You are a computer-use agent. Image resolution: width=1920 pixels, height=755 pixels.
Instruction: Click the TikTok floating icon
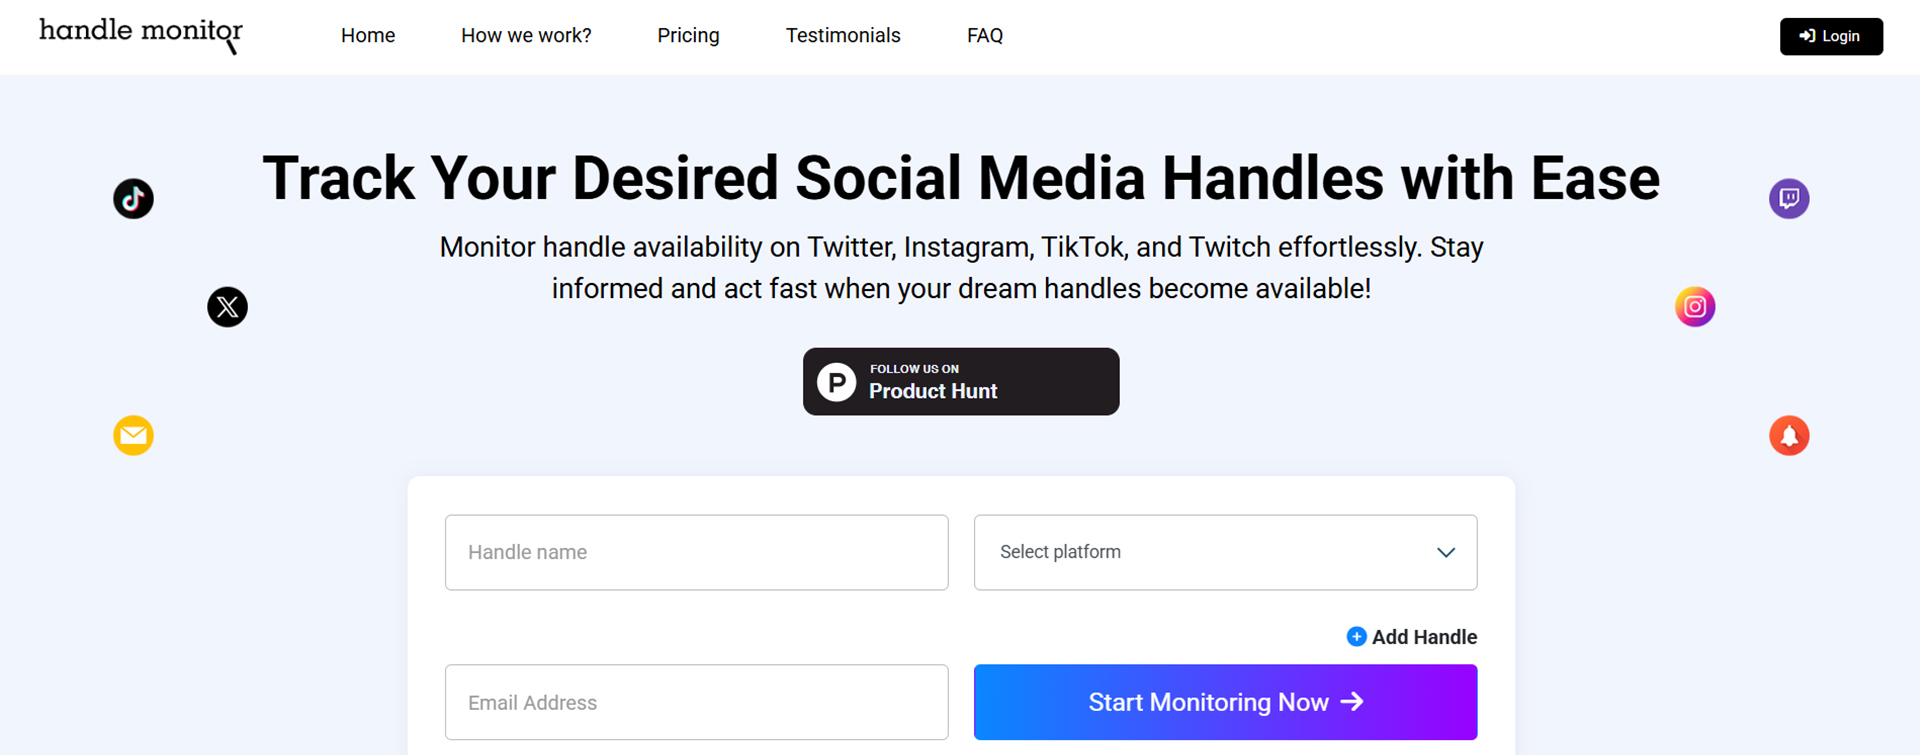pyautogui.click(x=133, y=199)
